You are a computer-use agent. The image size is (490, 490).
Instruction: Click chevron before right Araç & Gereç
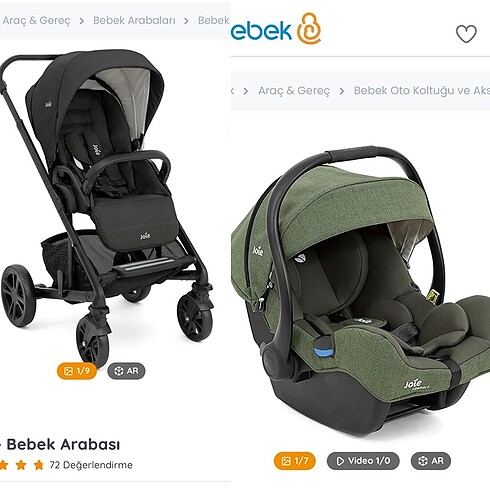[246, 91]
